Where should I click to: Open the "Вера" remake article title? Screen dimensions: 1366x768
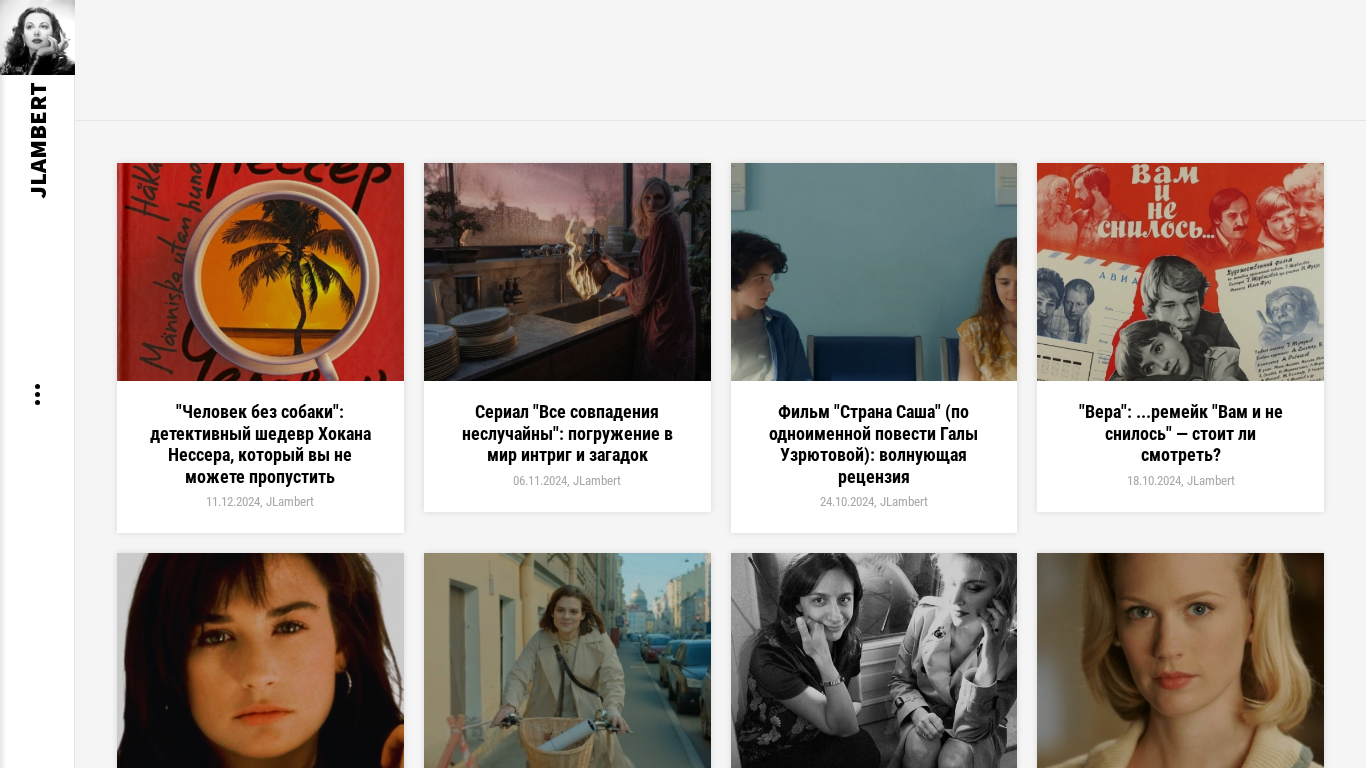tap(1180, 433)
